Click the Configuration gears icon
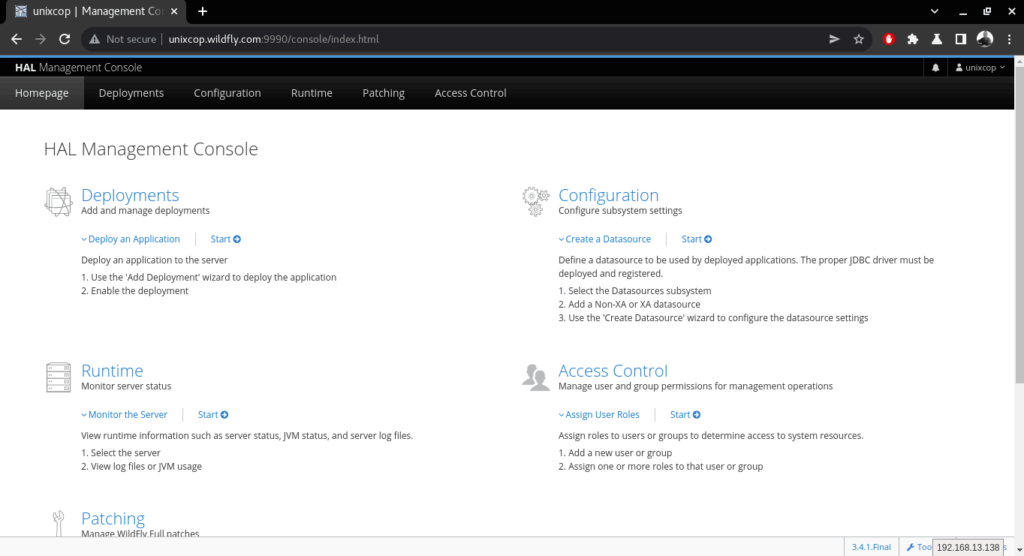 coord(536,201)
